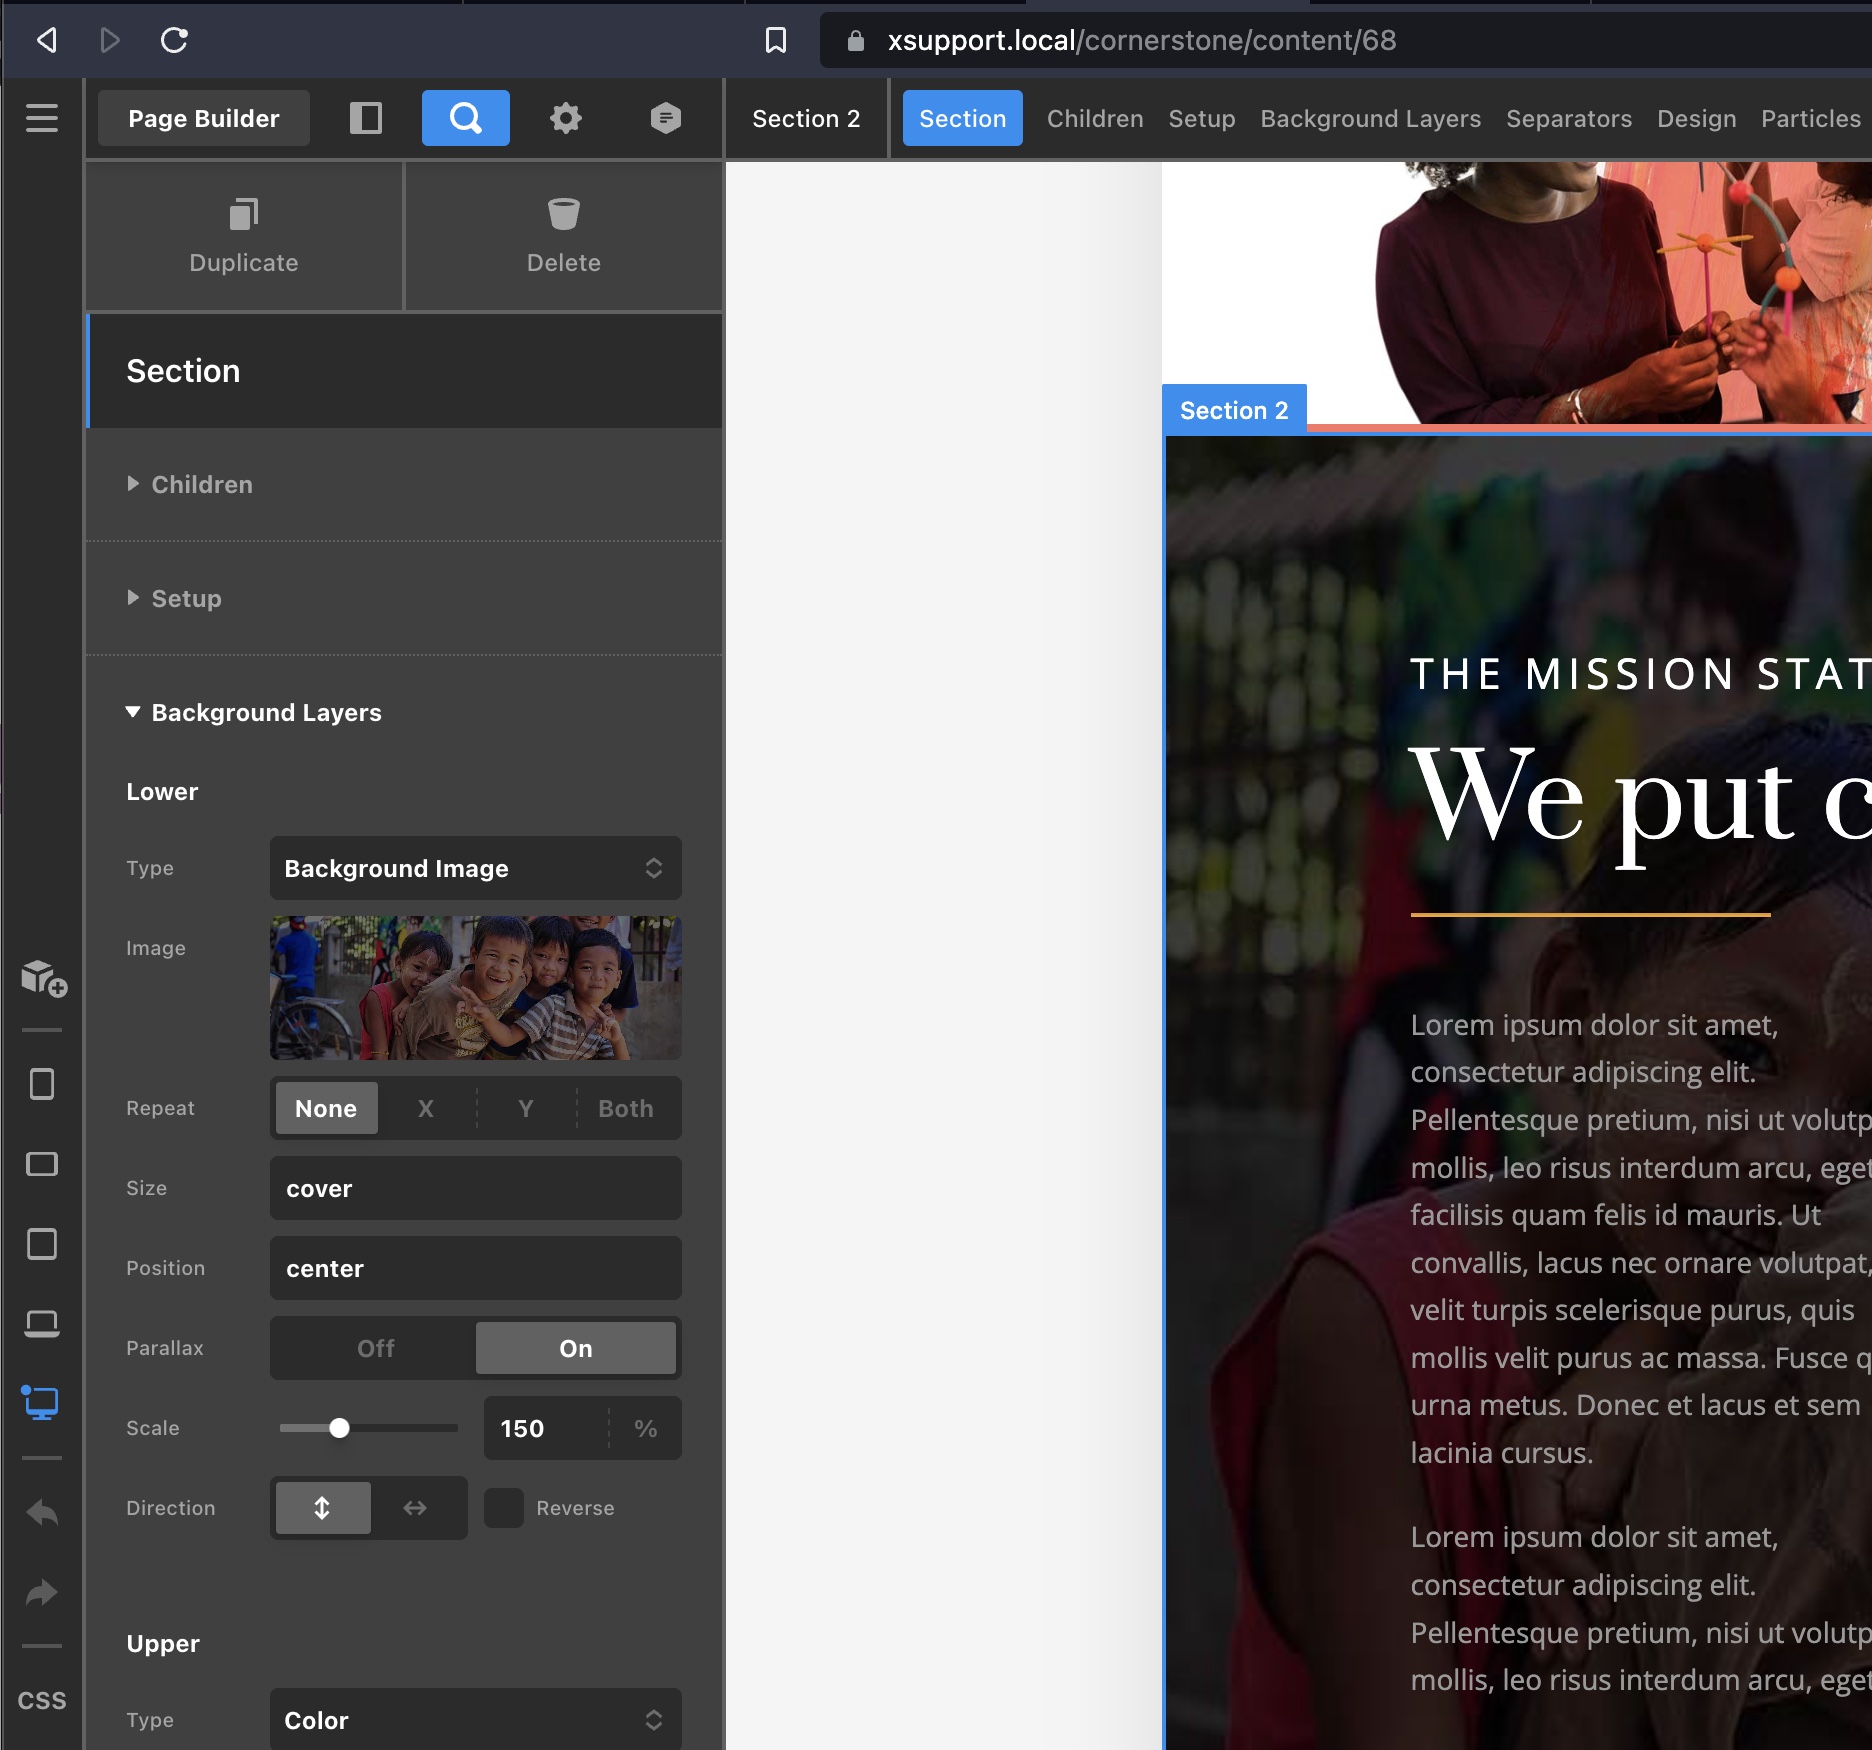Click the redo arrow icon
This screenshot has height=1750, width=1872.
click(42, 1592)
